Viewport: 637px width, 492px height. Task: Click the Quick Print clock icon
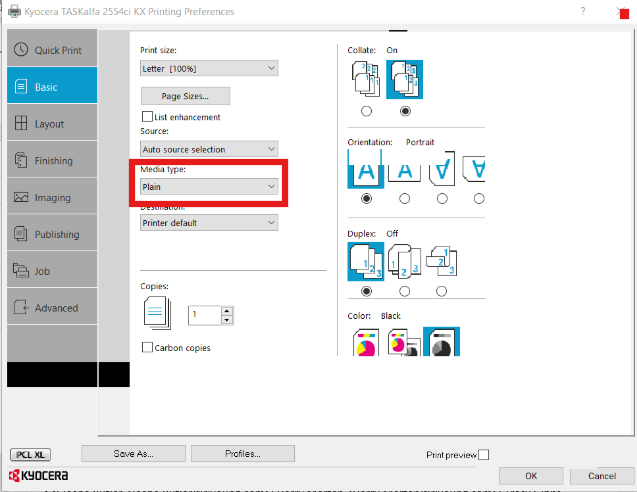[x=21, y=50]
